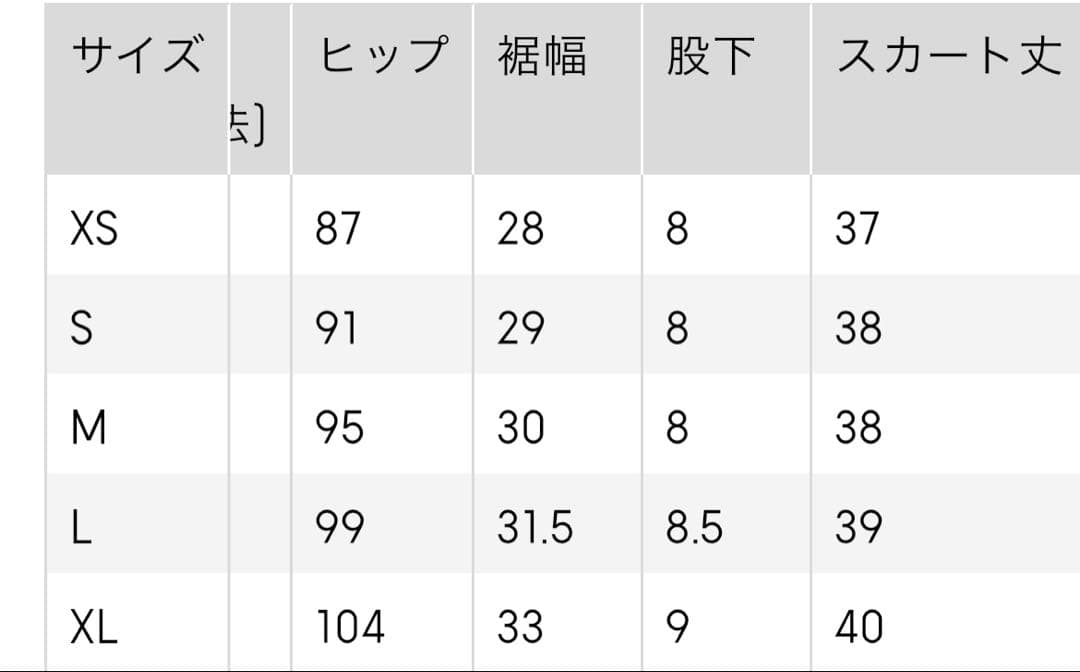The height and width of the screenshot is (672, 1080).
Task: Click the 裾幅 column header
Action: pos(542,56)
